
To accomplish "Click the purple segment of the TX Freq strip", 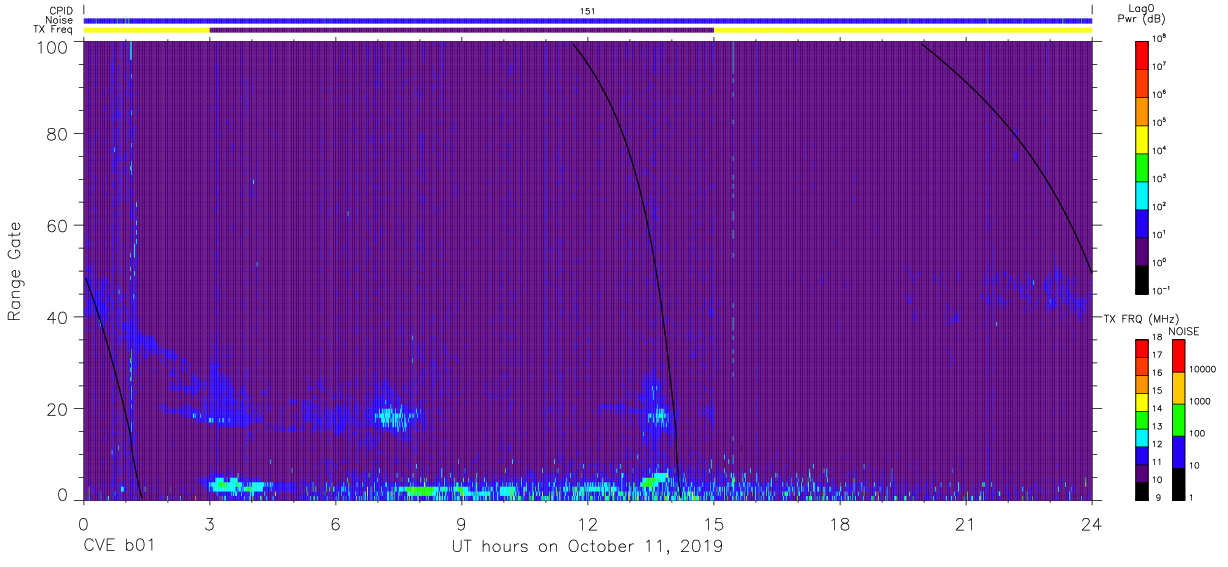I will point(461,30).
